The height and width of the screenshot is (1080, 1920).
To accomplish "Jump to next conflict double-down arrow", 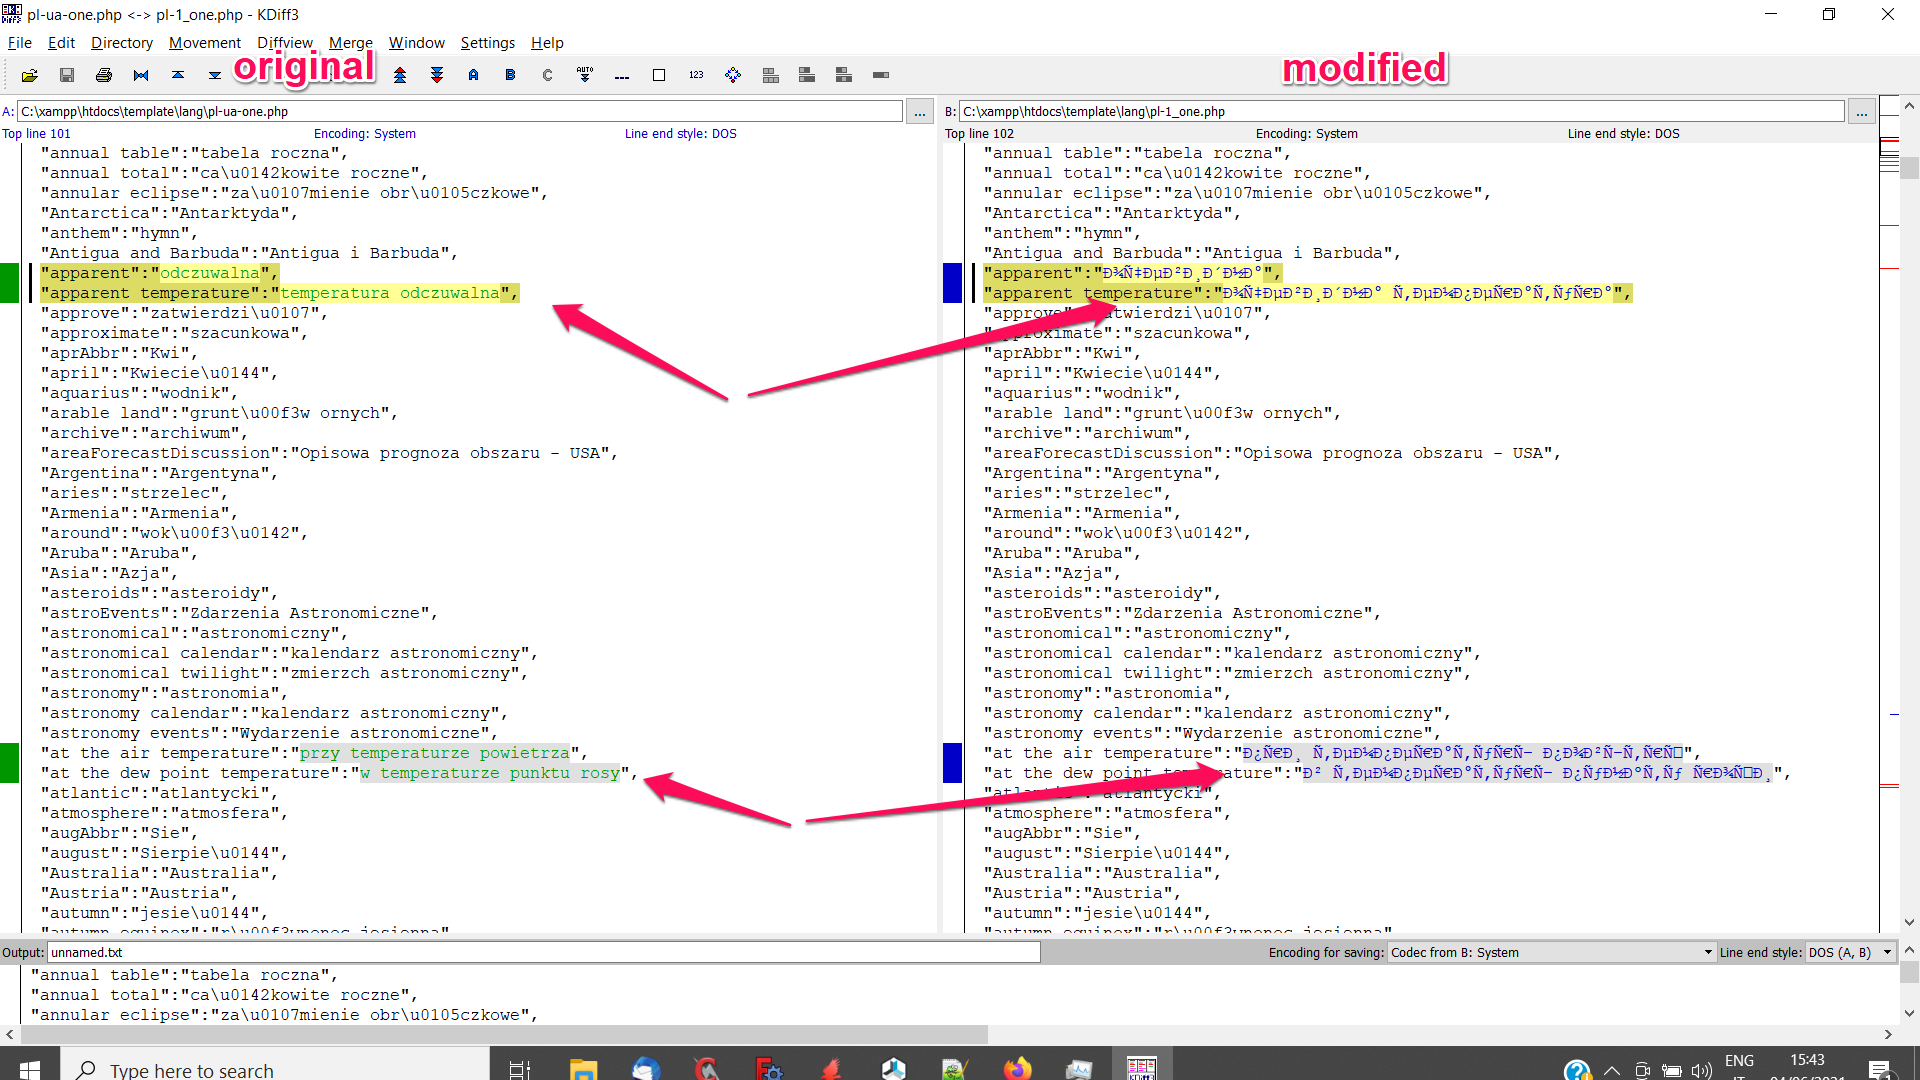I will (437, 75).
